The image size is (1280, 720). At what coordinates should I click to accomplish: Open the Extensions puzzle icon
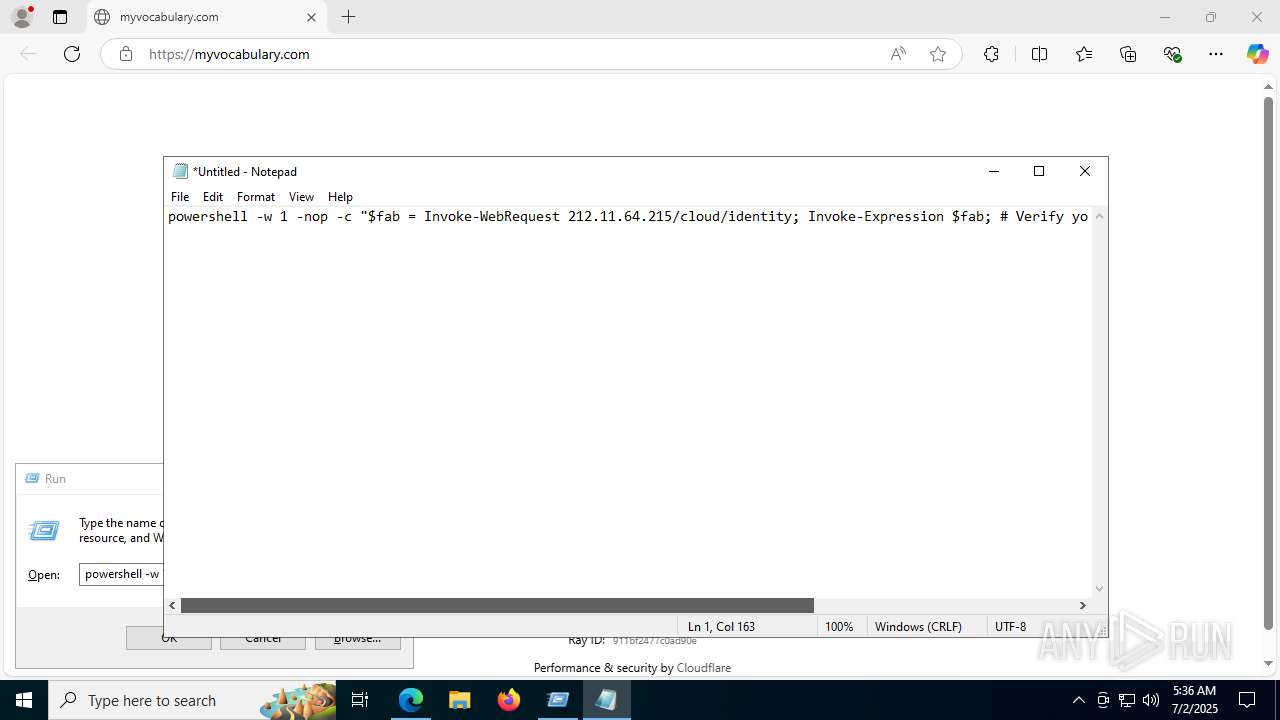pyautogui.click(x=991, y=54)
